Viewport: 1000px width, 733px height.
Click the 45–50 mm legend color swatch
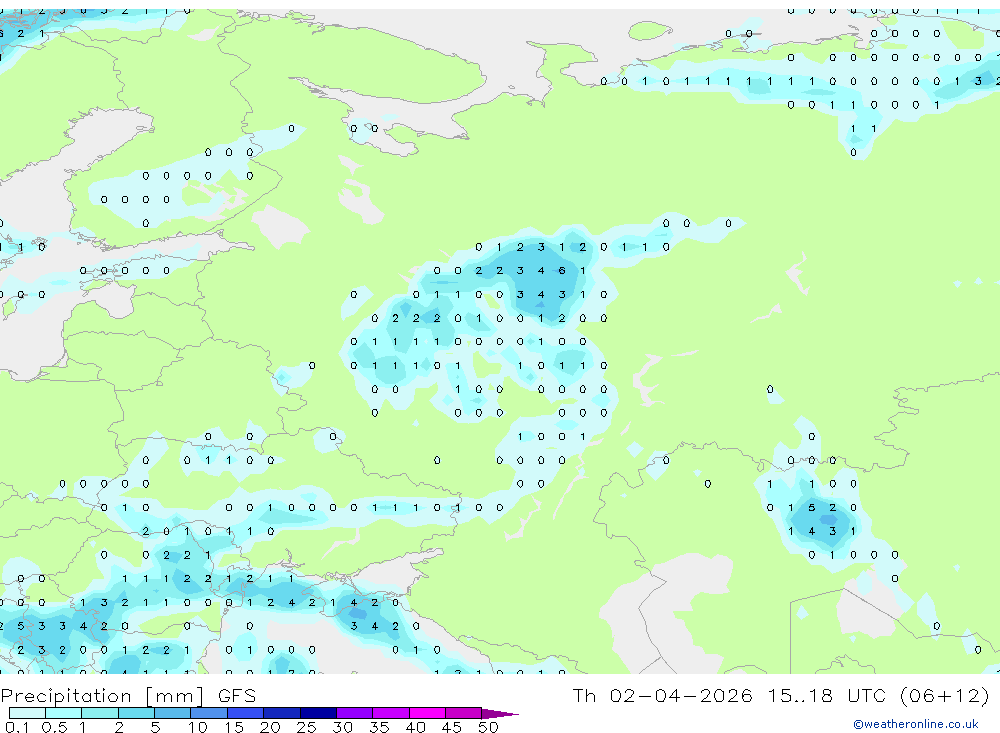463,713
